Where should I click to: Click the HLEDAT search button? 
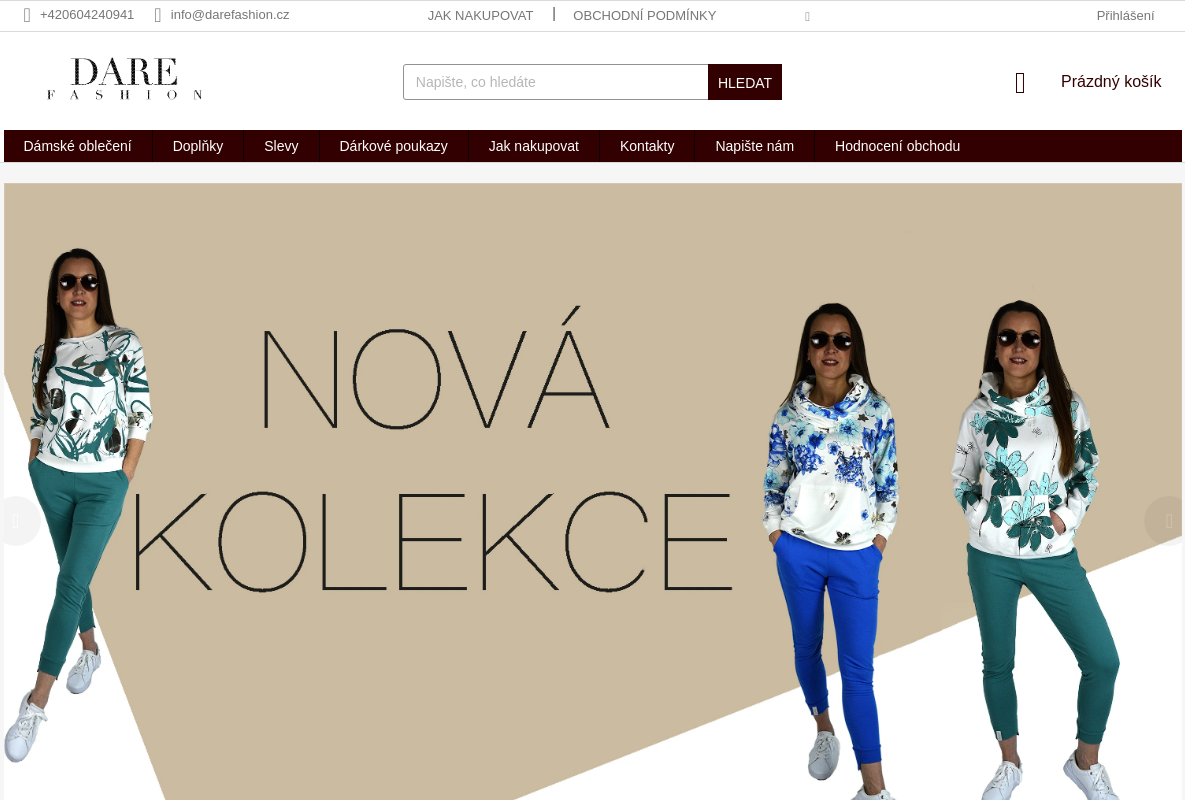(x=745, y=82)
